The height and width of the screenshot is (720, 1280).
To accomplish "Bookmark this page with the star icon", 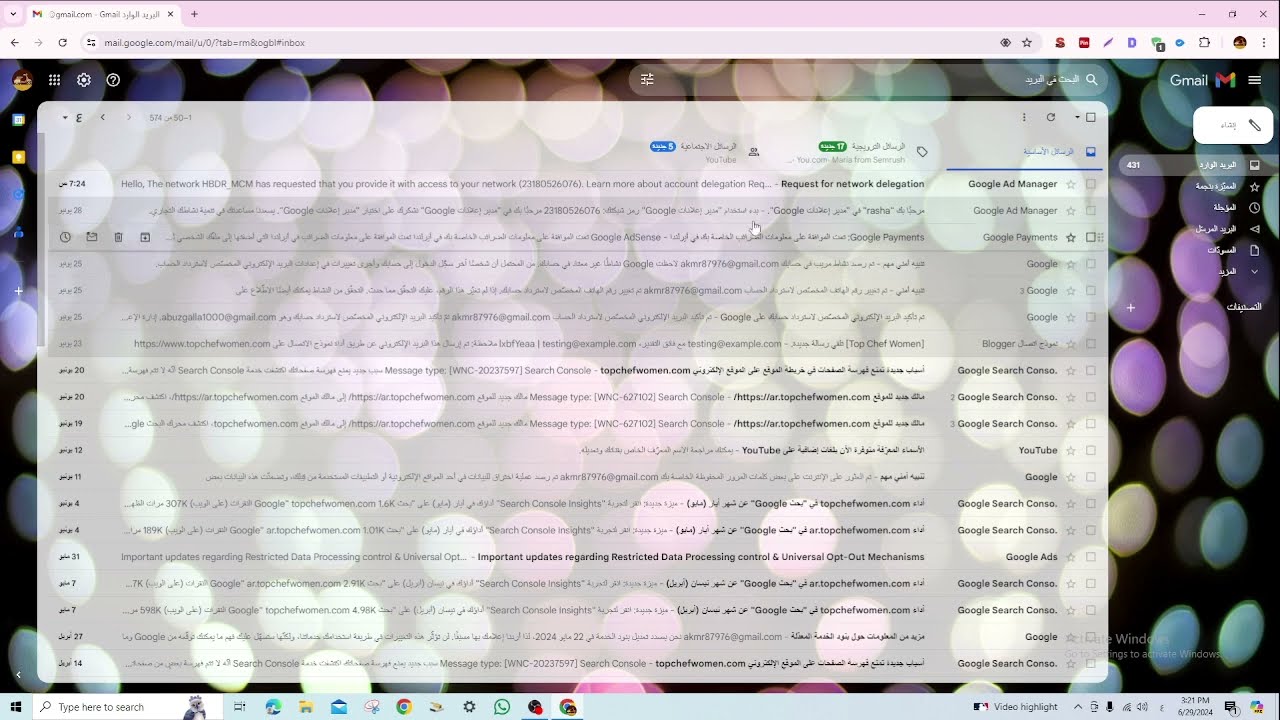I will [1026, 43].
